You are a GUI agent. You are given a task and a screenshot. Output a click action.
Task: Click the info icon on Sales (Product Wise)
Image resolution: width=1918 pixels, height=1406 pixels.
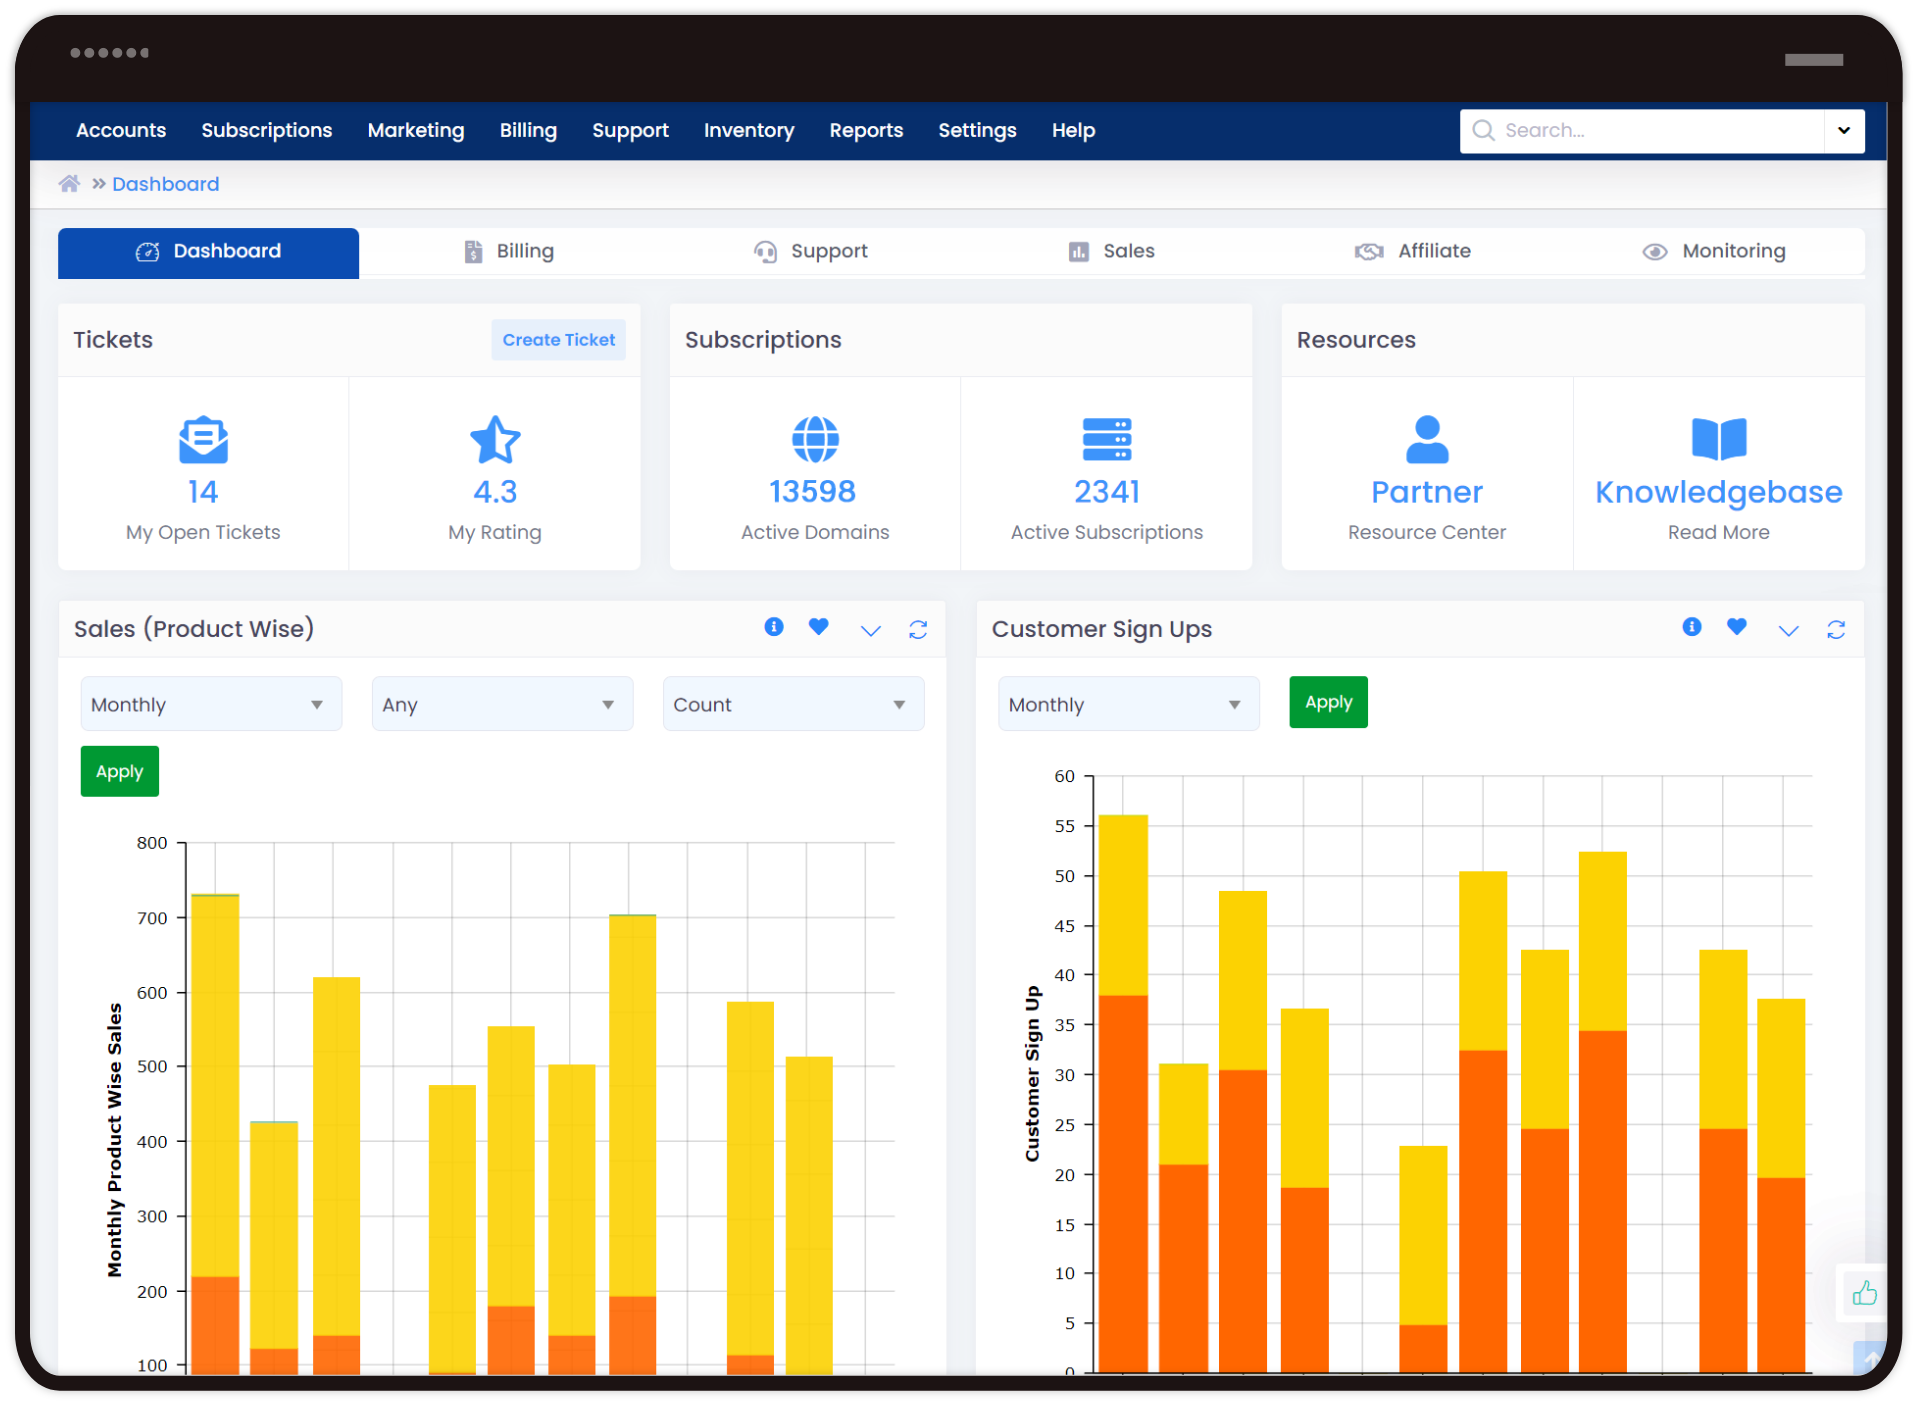tap(773, 627)
